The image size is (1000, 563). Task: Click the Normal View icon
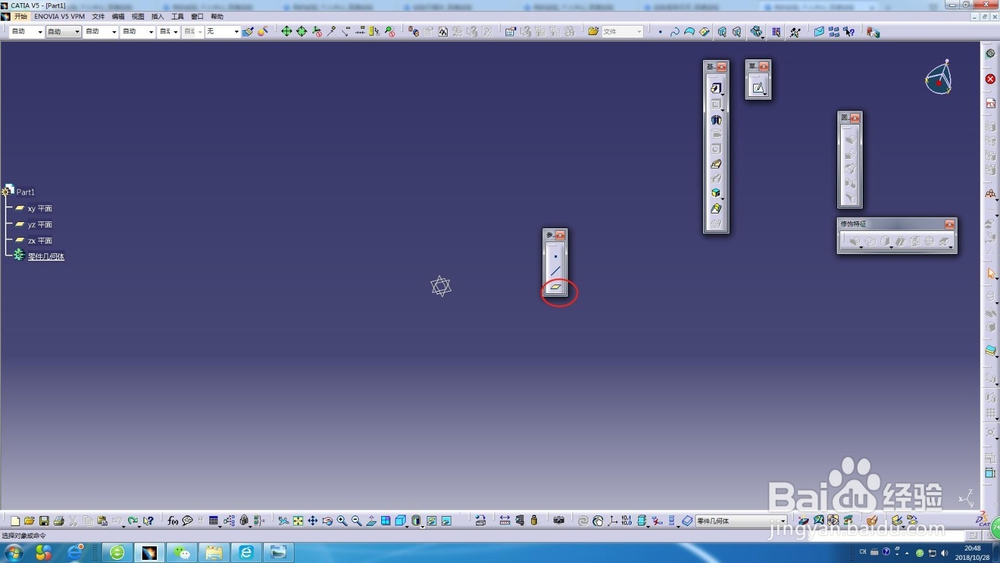371,521
